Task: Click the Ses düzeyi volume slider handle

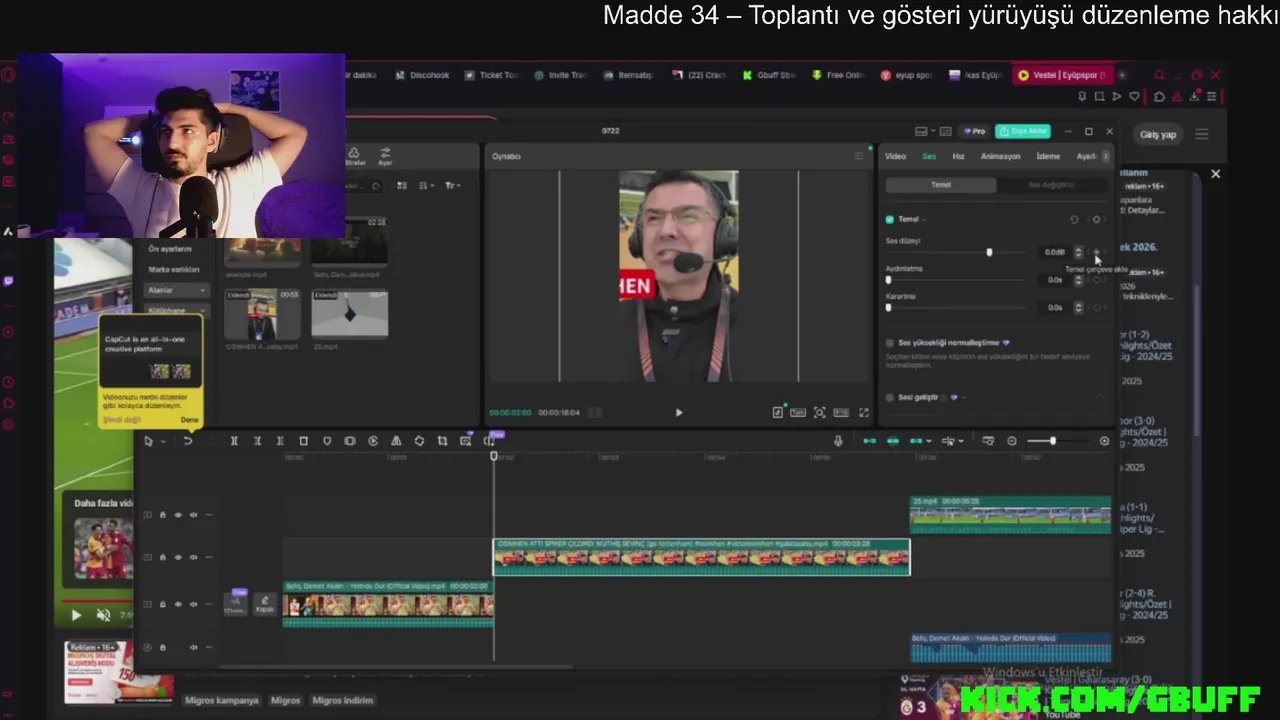Action: tap(989, 252)
